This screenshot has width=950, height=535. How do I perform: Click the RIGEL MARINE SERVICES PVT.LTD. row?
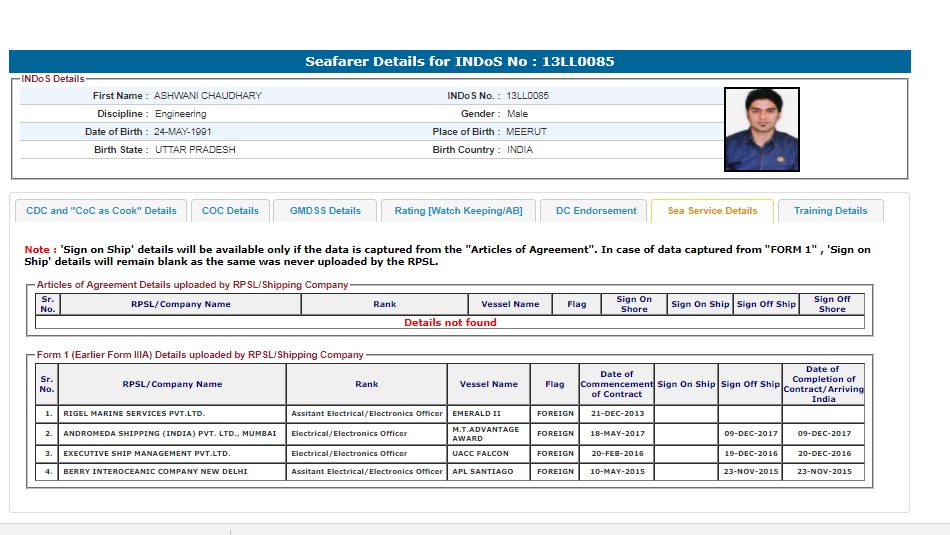(x=121, y=413)
